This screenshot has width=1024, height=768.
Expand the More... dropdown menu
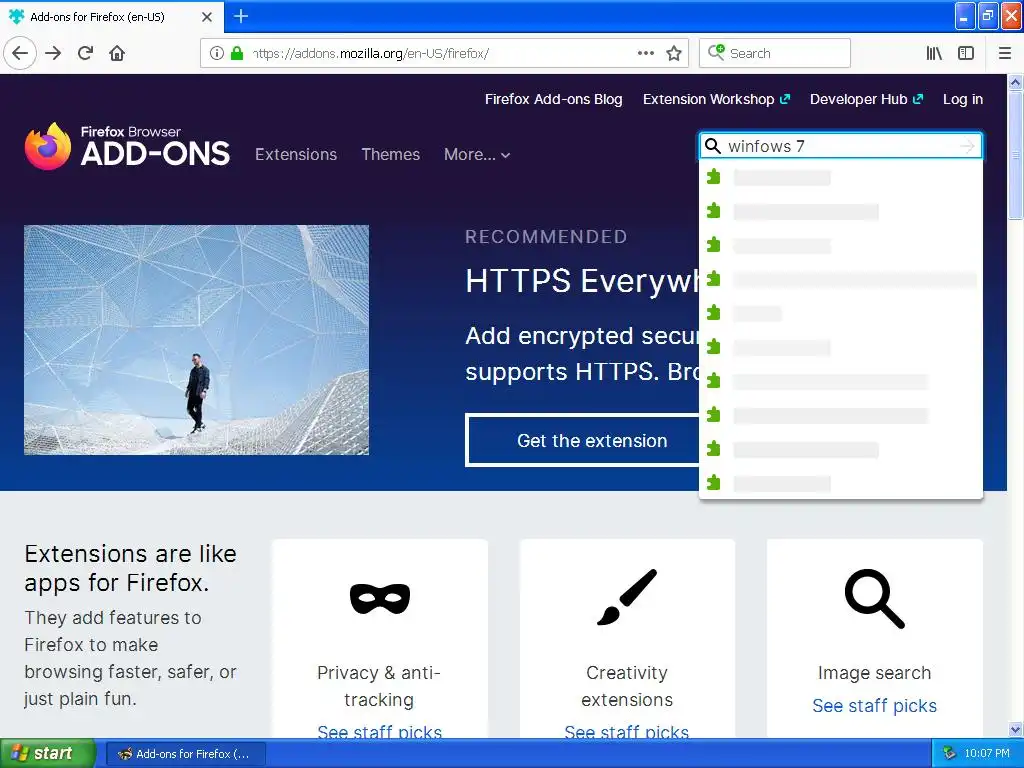477,155
